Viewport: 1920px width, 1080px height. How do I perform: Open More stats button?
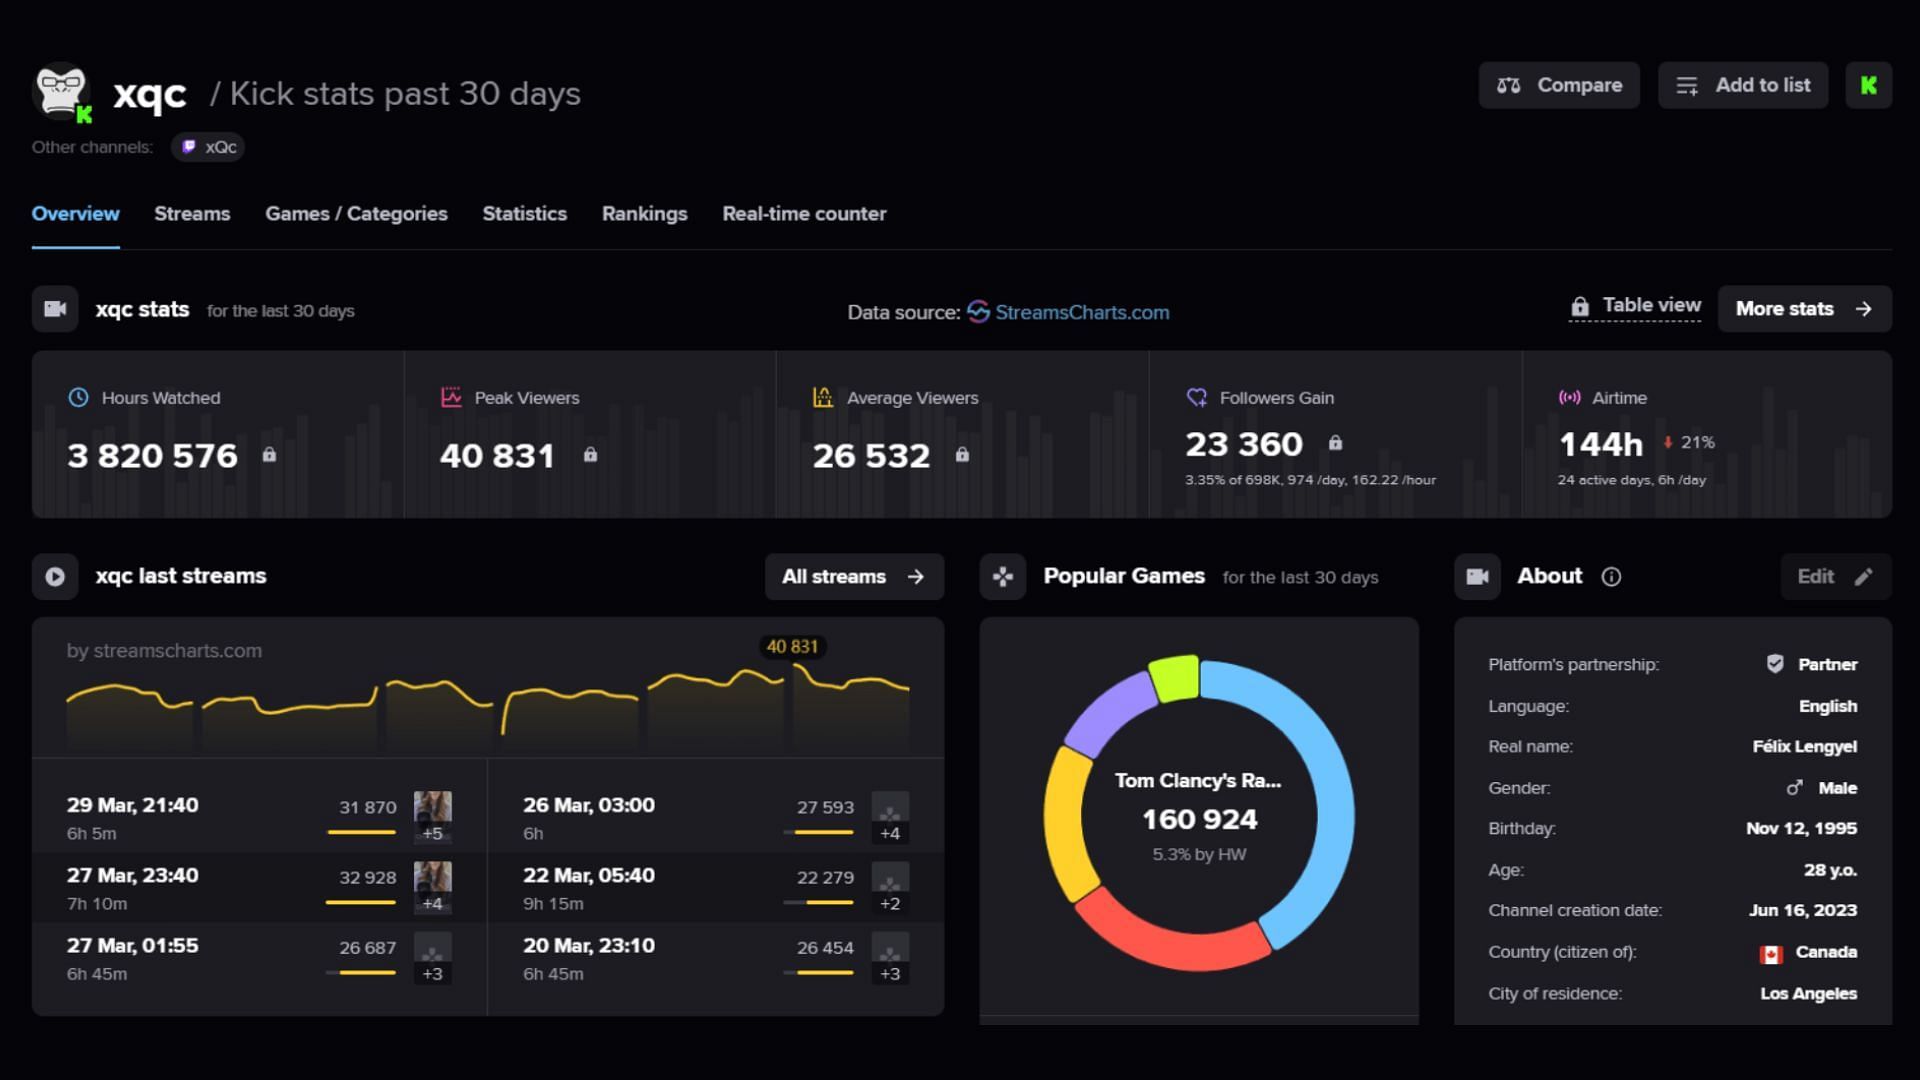tap(1804, 309)
